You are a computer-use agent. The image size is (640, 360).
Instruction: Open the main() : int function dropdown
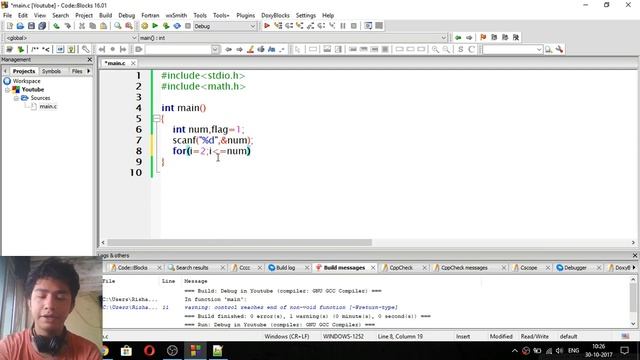444,38
